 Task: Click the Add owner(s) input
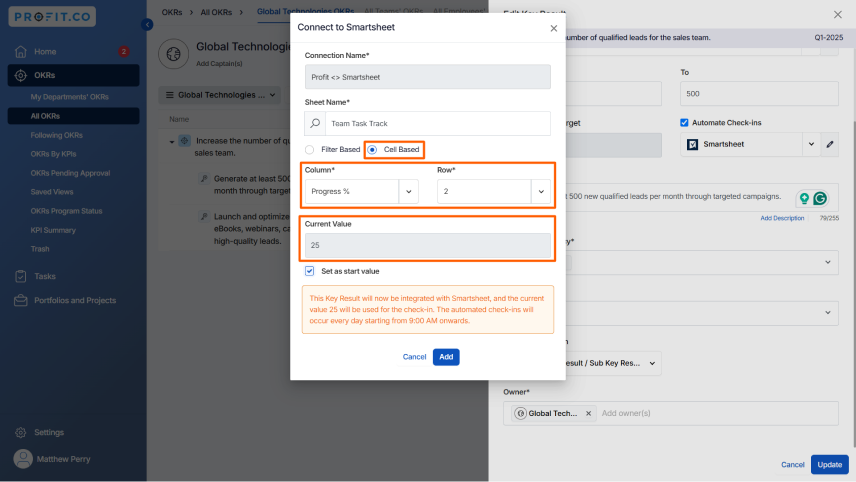point(626,413)
